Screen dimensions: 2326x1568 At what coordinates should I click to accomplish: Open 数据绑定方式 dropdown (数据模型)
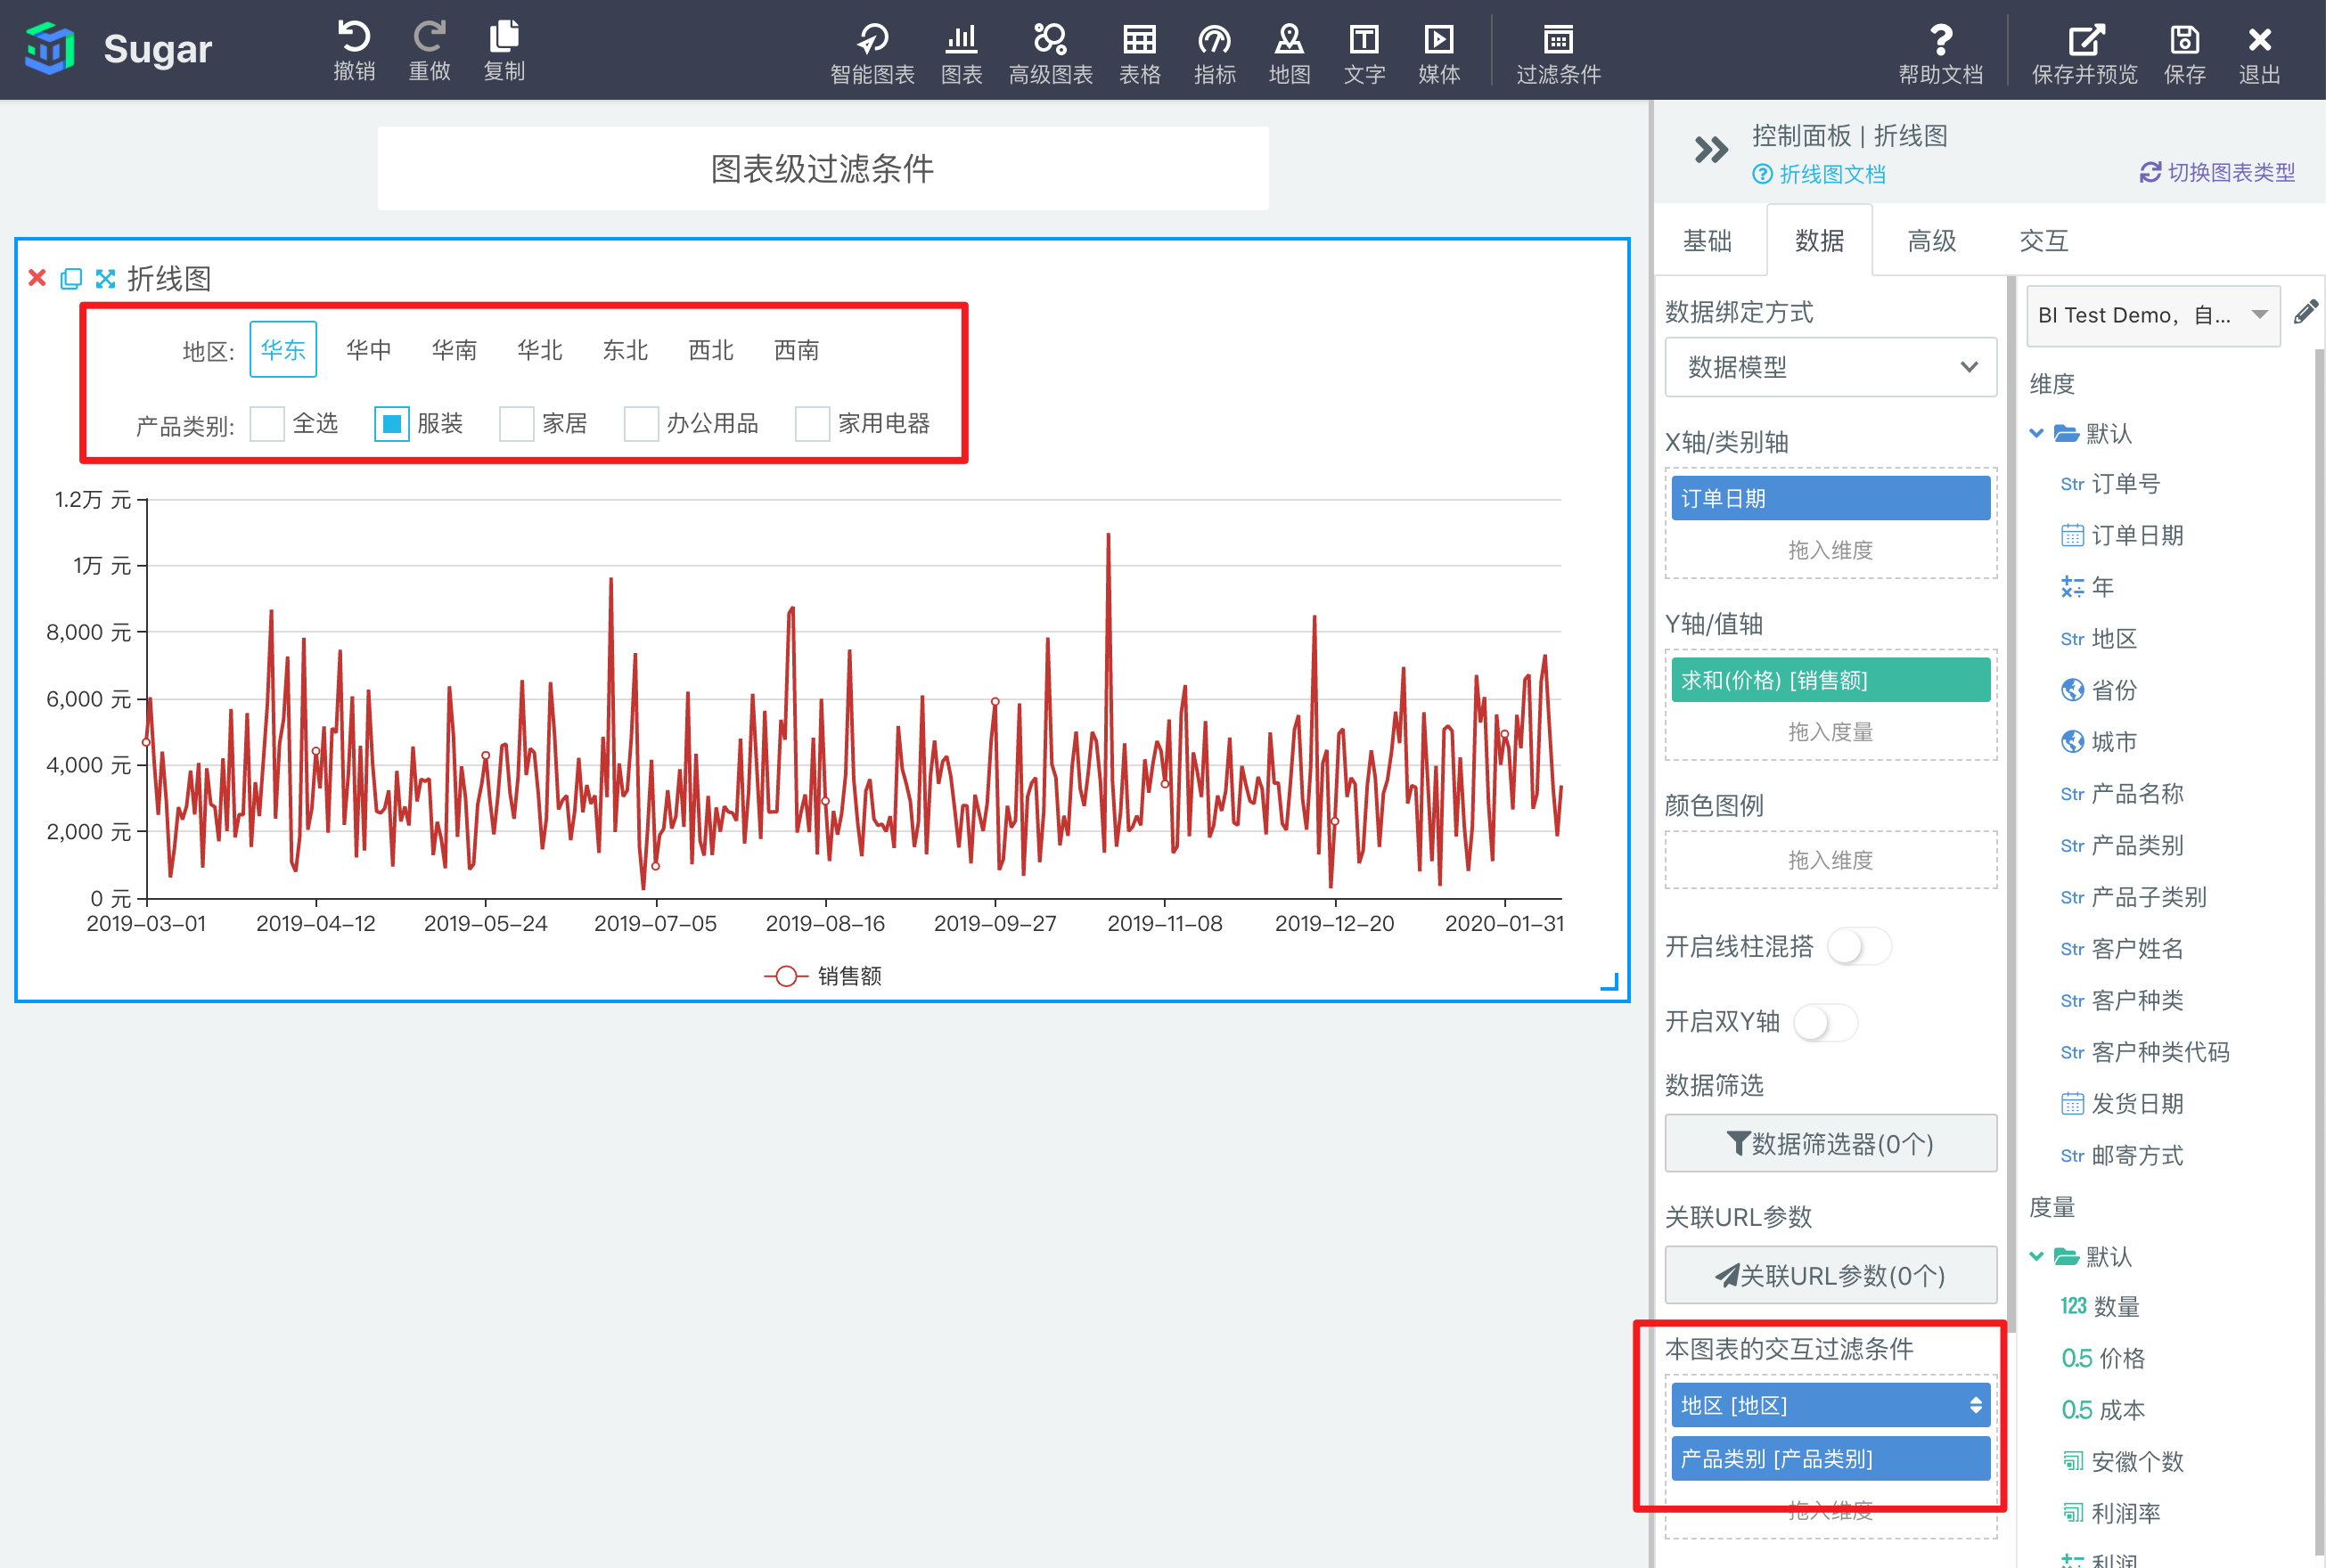[x=1830, y=367]
